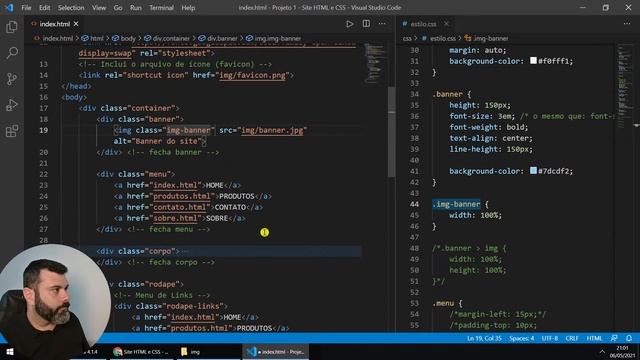Image resolution: width=640 pixels, height=360 pixels.
Task: Change encoding via UTF-8 status item
Action: 550,338
